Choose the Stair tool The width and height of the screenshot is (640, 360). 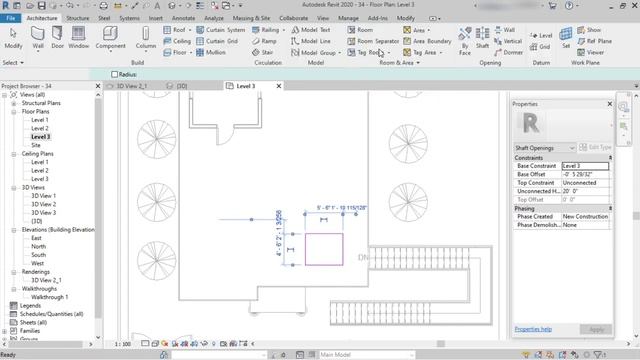[x=262, y=52]
